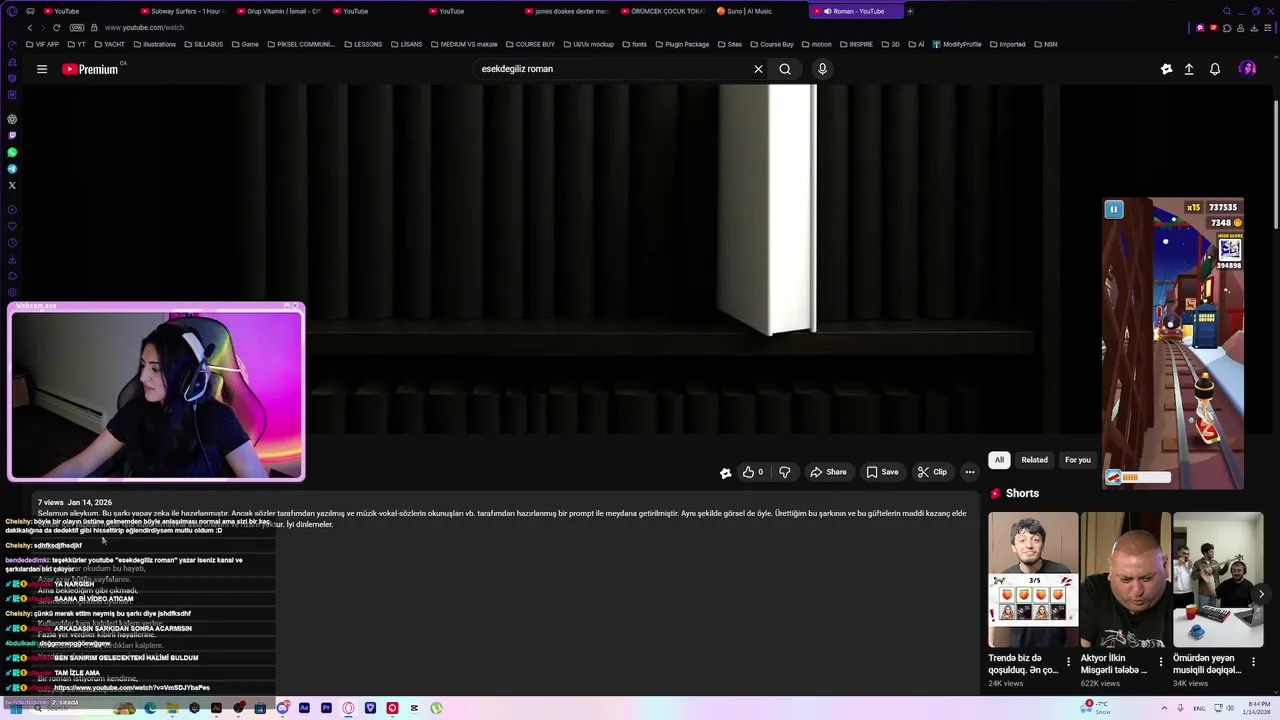
Task: Pause the Subway Surfers mini game
Action: click(1114, 209)
